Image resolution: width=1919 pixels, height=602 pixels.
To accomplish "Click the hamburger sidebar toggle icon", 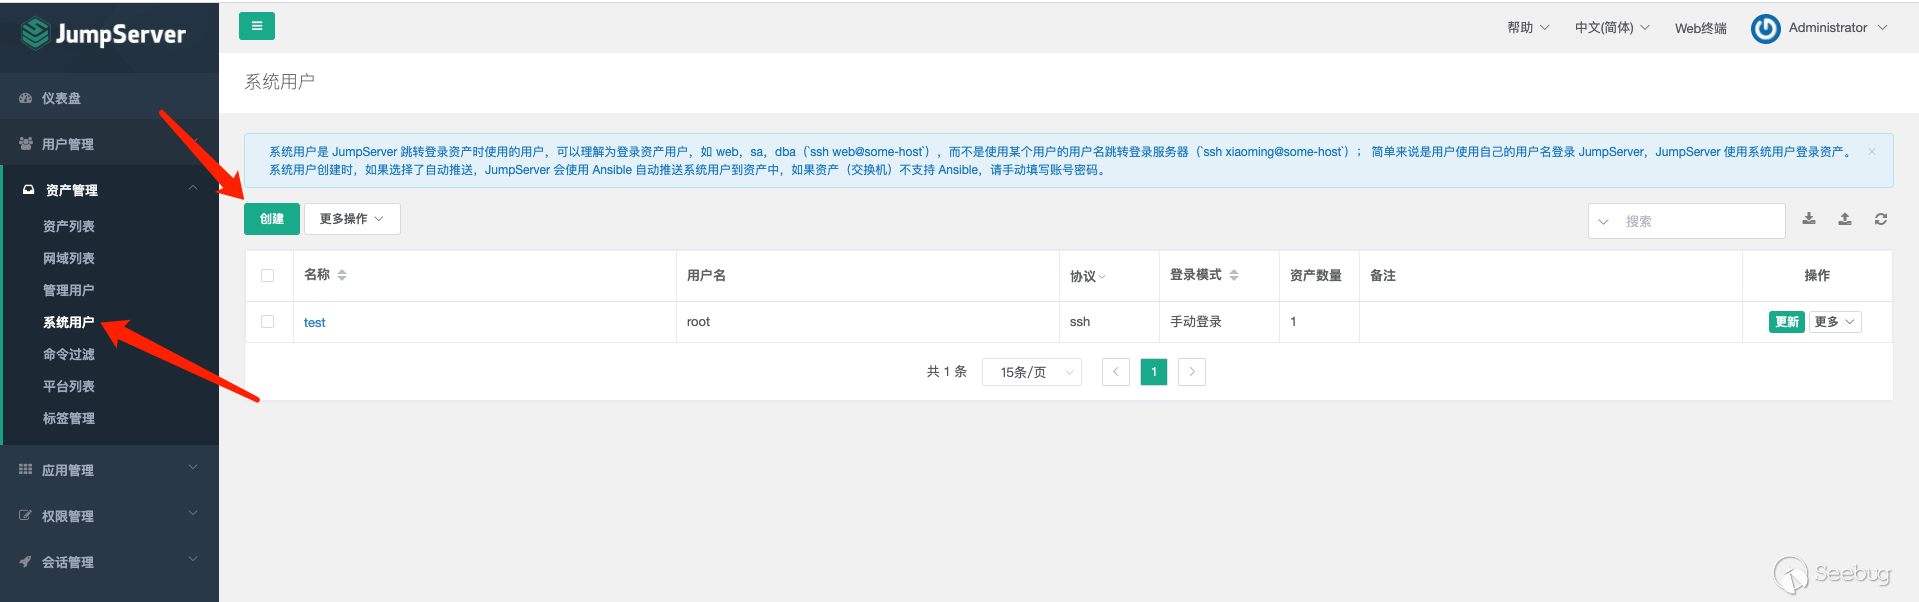I will 257,27.
